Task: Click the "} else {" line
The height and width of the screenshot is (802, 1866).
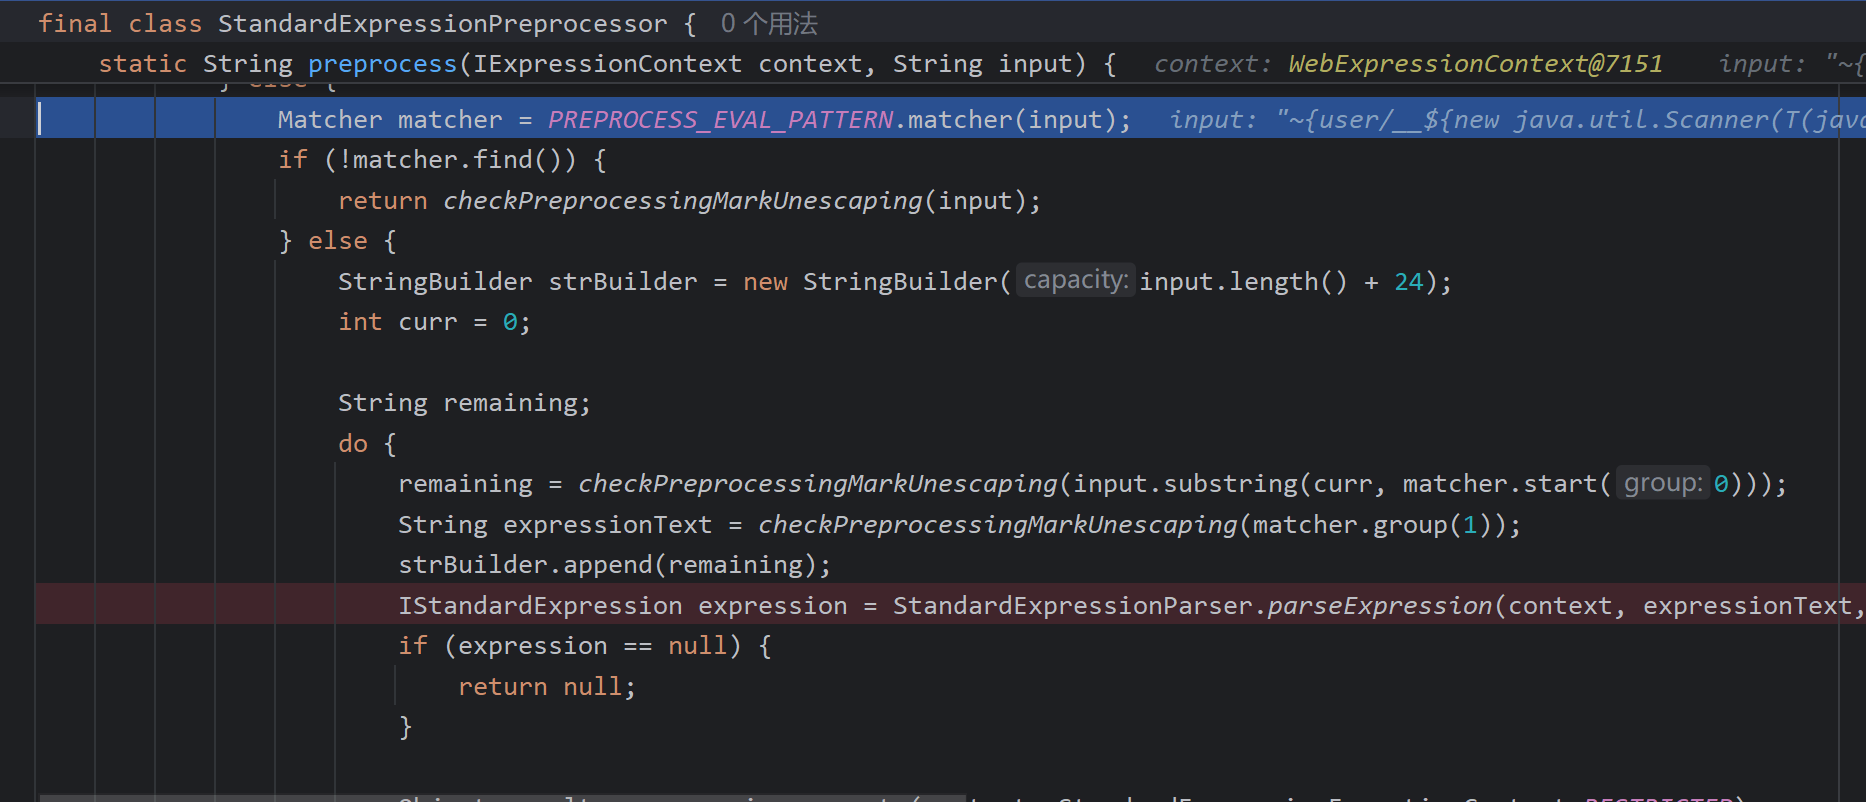Action: point(337,241)
